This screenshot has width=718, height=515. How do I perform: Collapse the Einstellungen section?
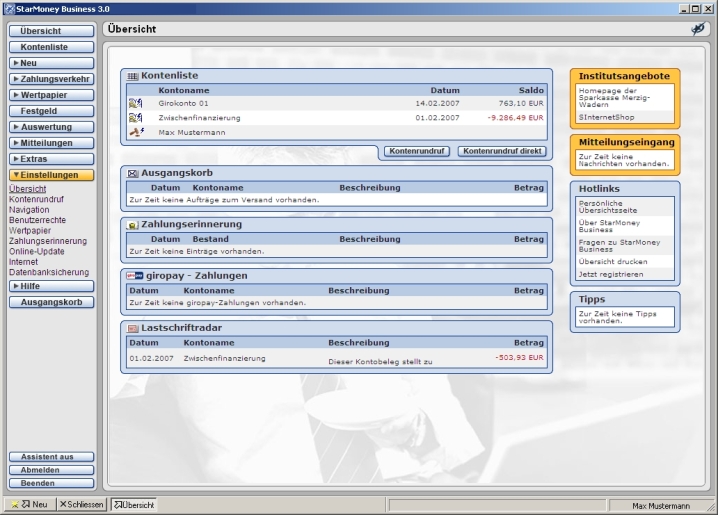pyautogui.click(x=52, y=175)
